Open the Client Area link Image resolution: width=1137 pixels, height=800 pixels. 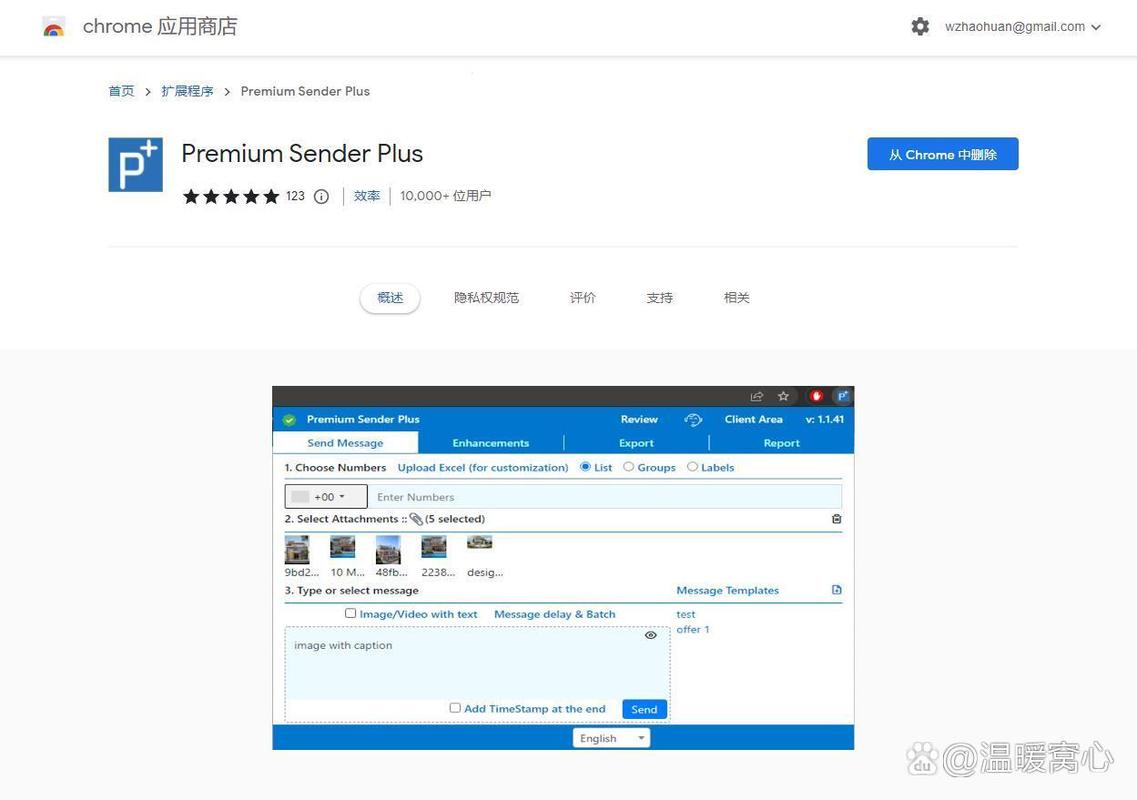pyautogui.click(x=753, y=419)
